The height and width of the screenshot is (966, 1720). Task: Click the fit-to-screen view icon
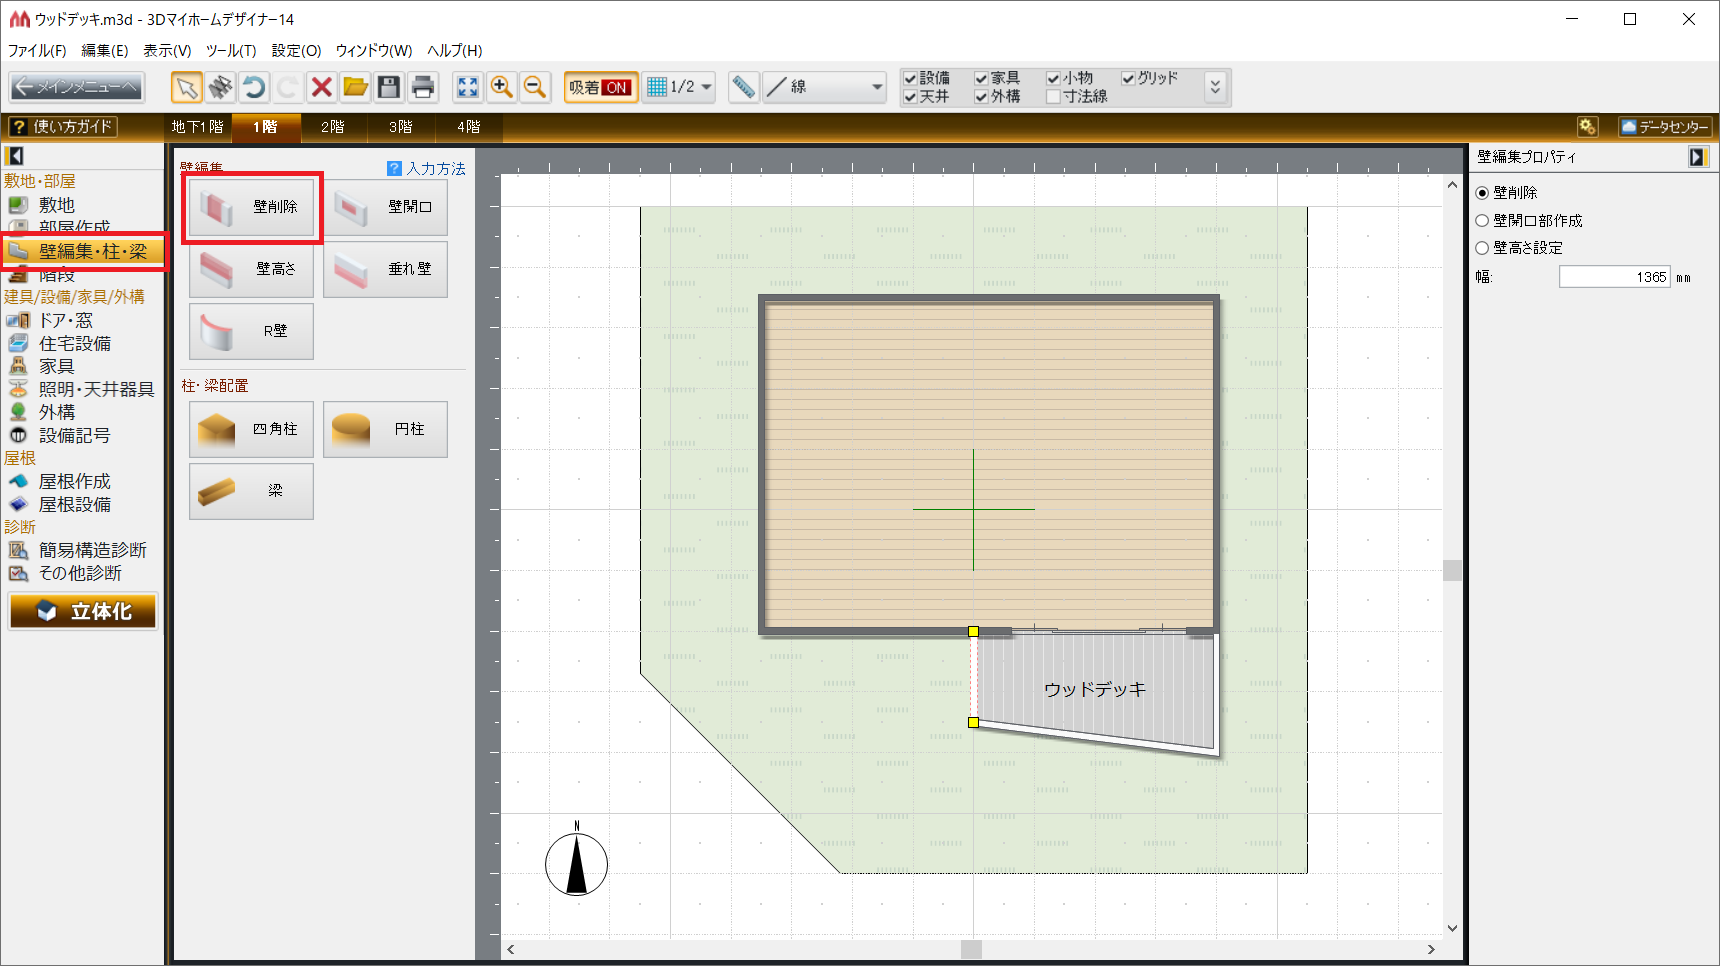467,87
